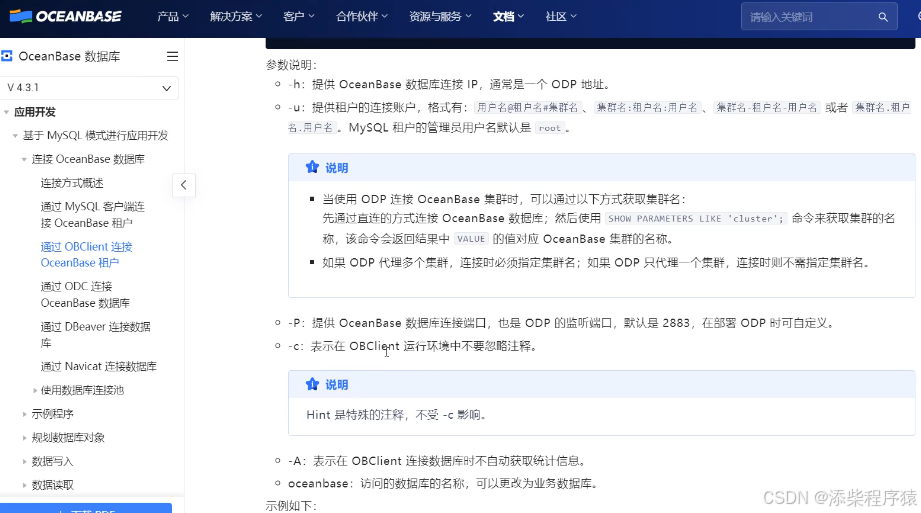Click Hint 是特殊的注释 note text
Image resolution: width=921 pixels, height=513 pixels.
(396, 415)
